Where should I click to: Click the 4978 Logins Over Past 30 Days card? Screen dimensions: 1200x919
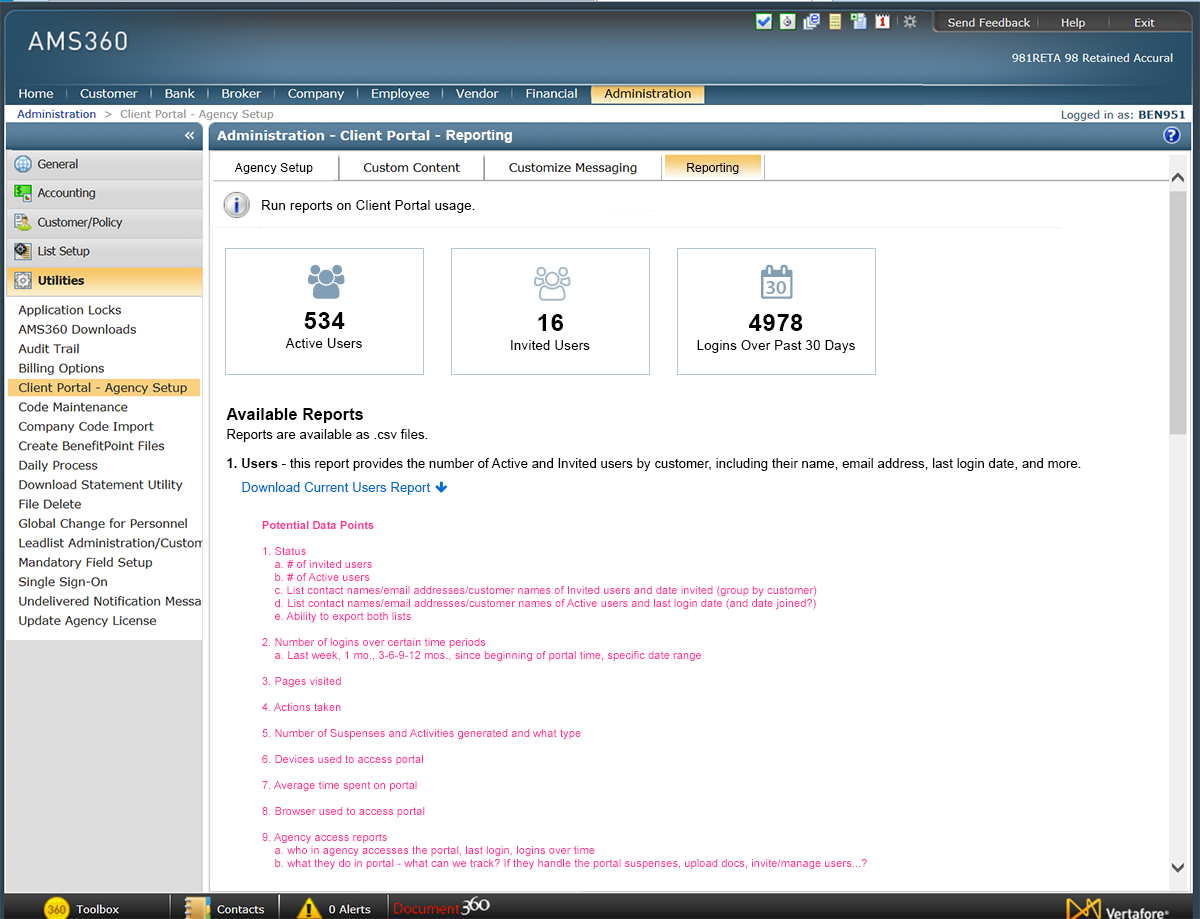pyautogui.click(x=777, y=312)
